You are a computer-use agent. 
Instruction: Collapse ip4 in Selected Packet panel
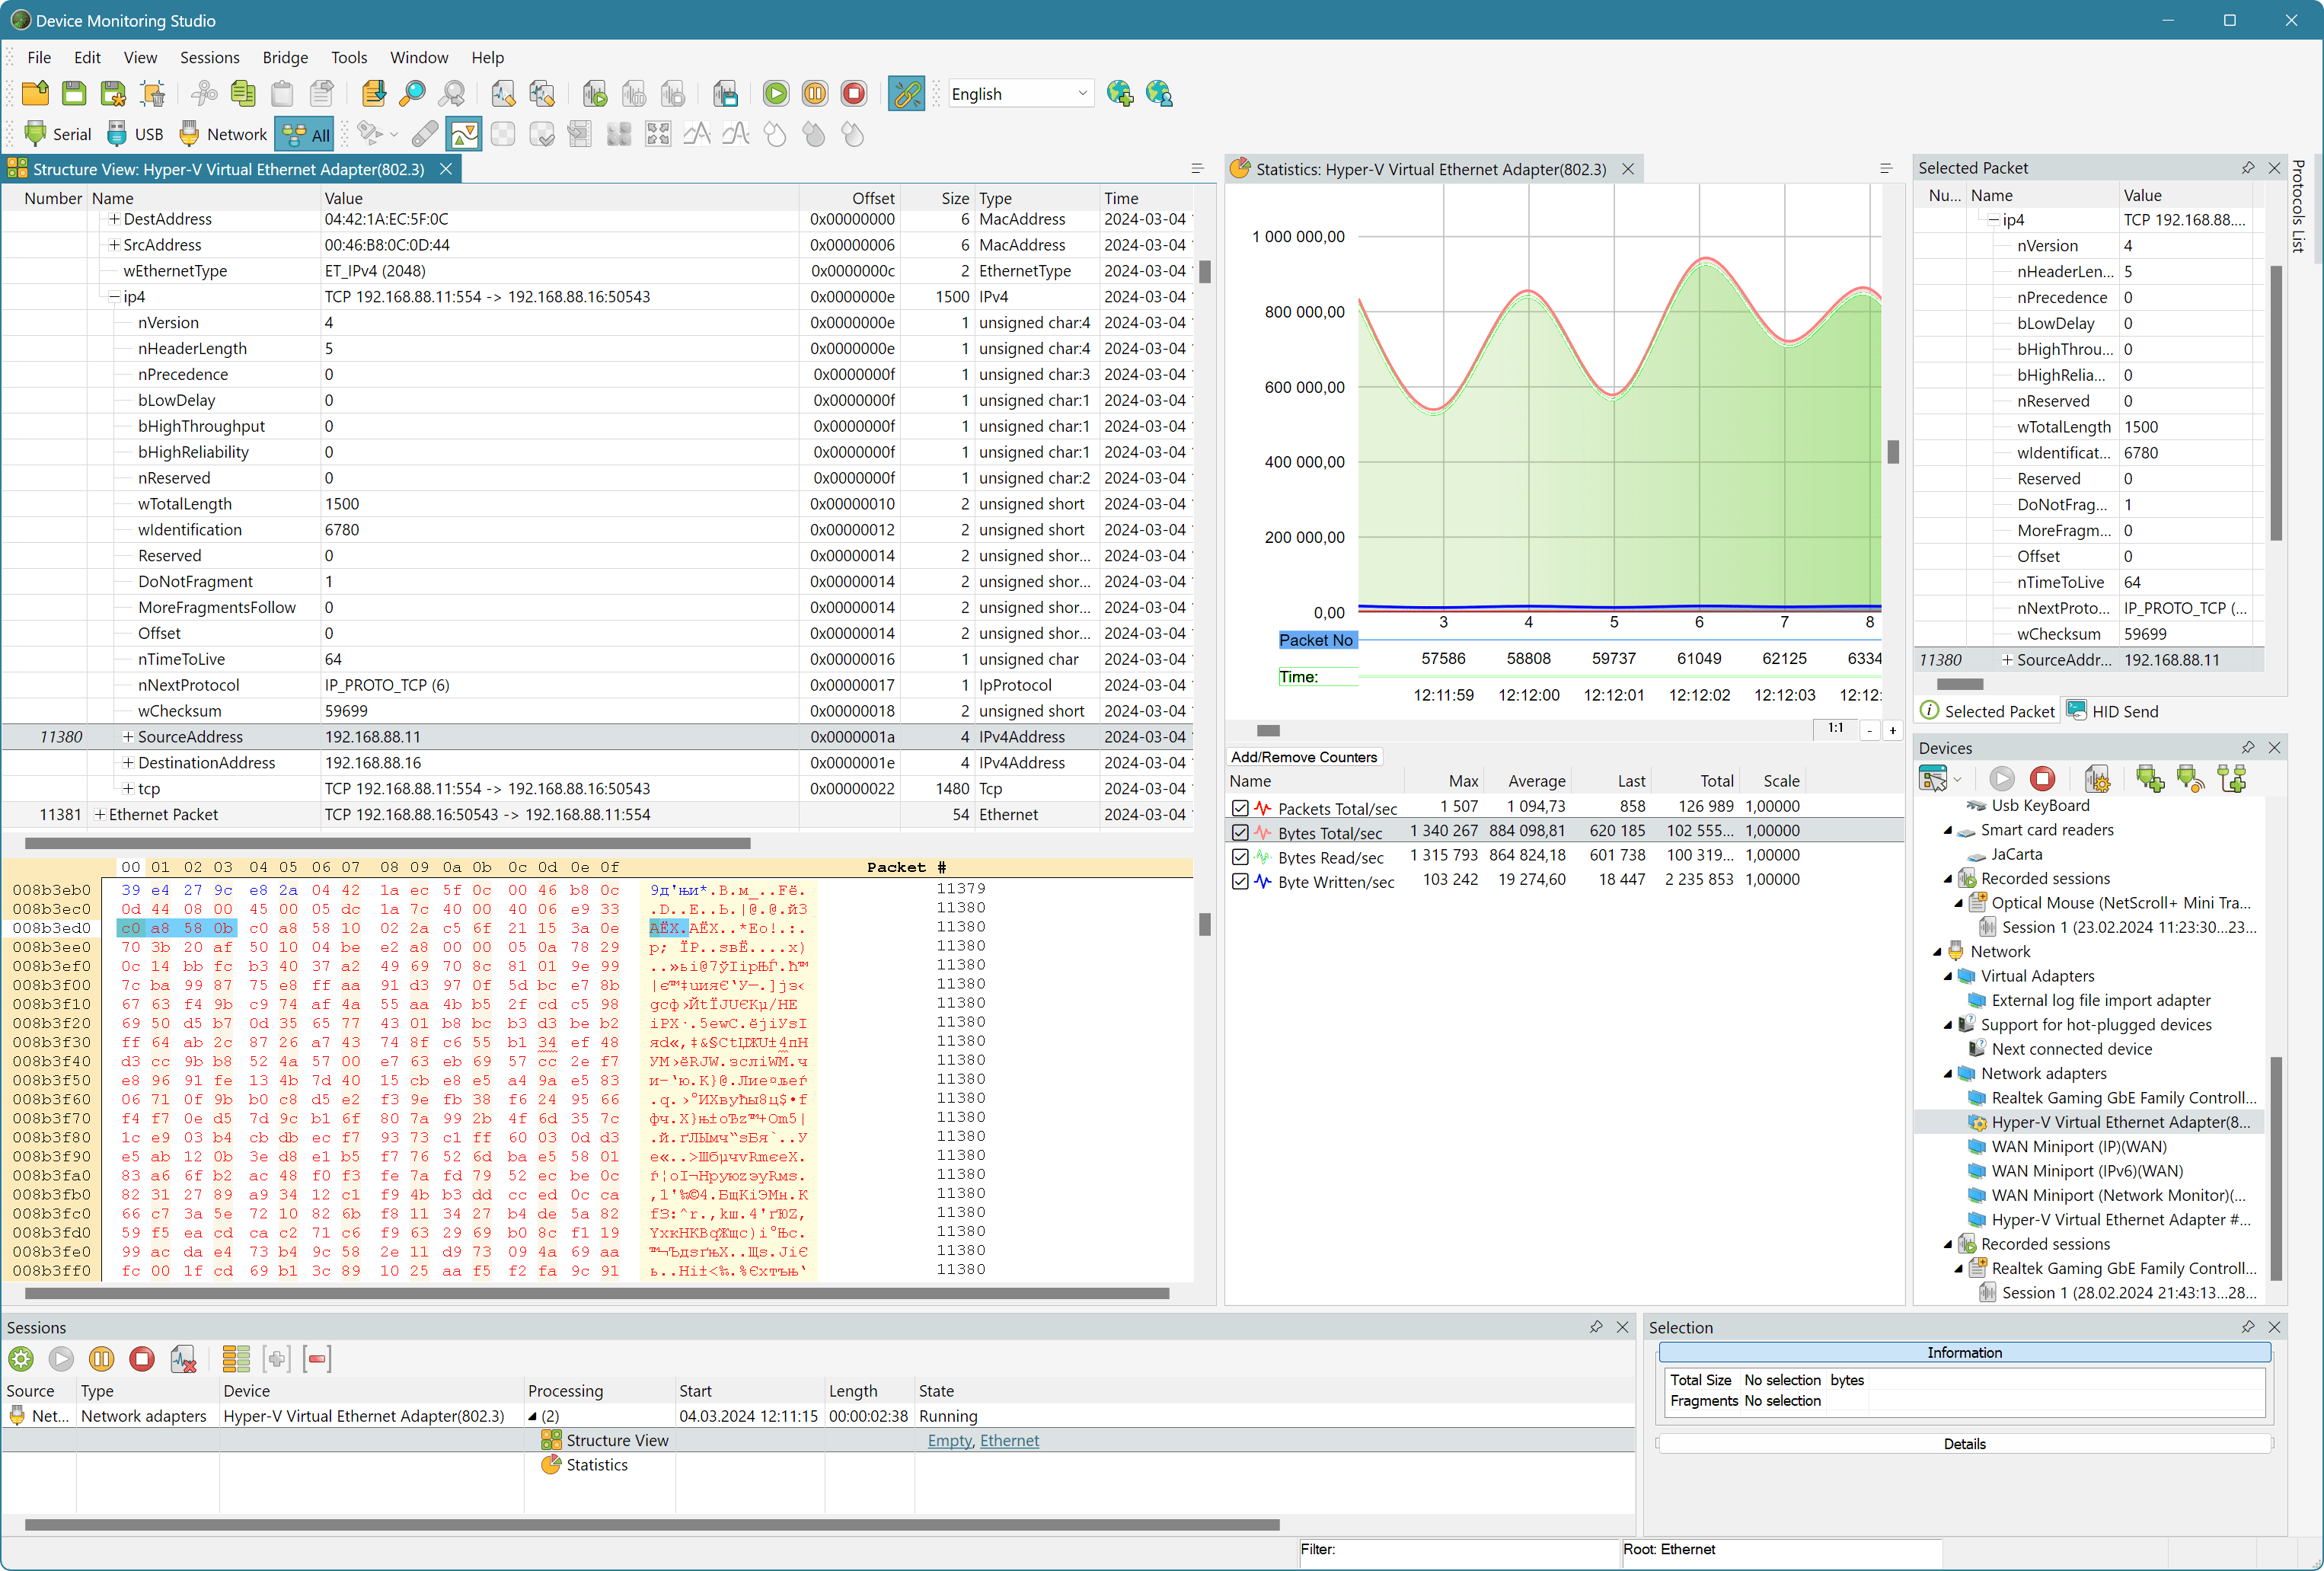point(1993,220)
